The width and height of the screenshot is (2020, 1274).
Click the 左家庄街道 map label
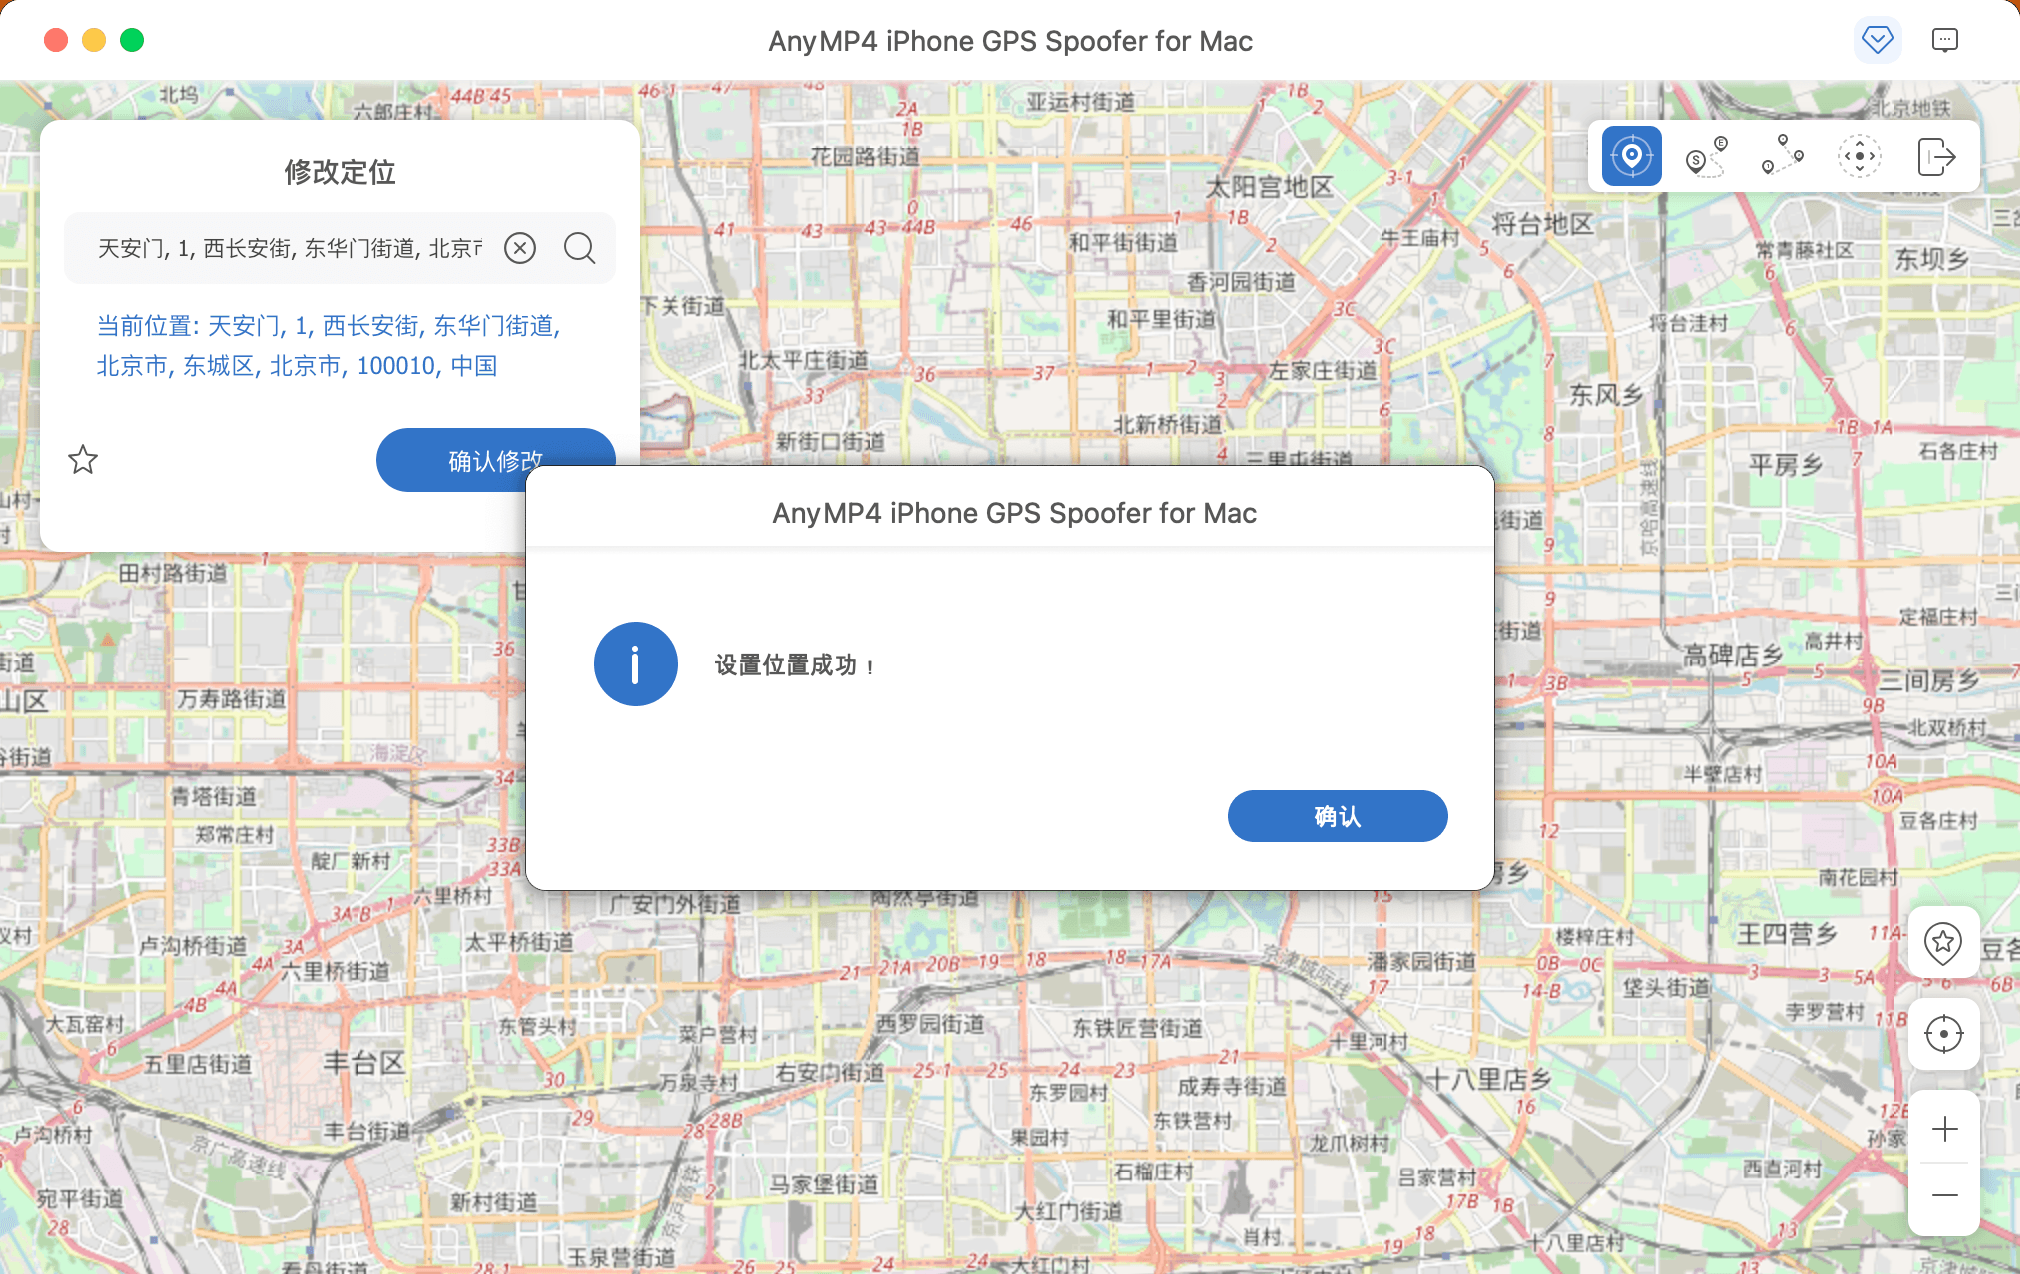pyautogui.click(x=1323, y=370)
